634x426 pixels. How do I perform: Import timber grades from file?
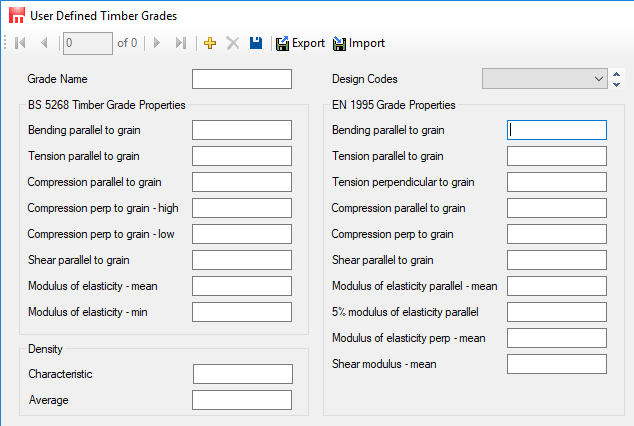359,43
